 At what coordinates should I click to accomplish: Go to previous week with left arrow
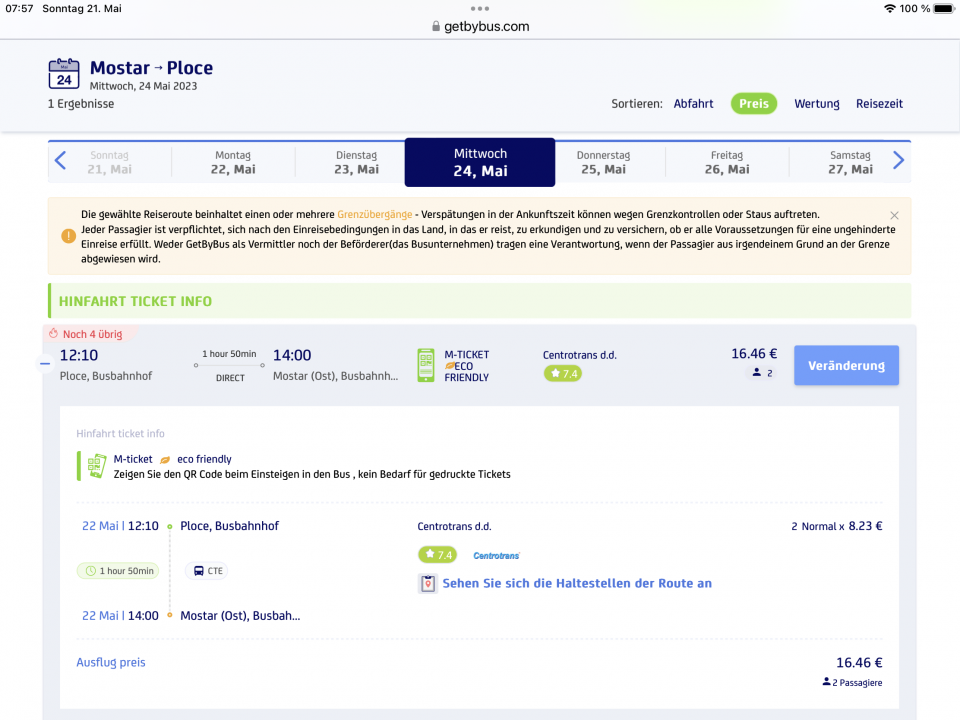[x=60, y=161]
